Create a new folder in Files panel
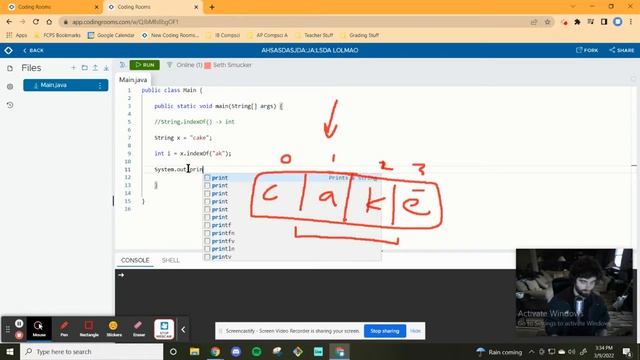Screen dimensions: 640x360 (x=84, y=68)
